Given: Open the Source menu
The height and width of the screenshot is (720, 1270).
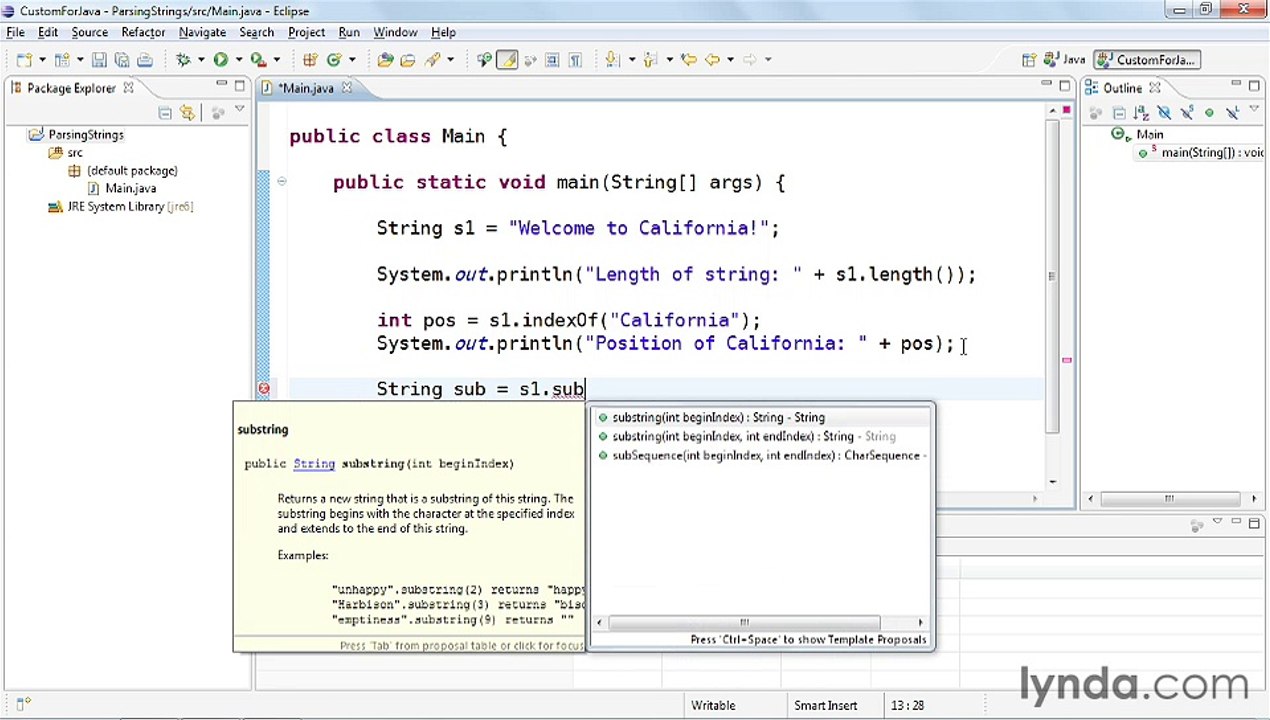Looking at the screenshot, I should click(x=89, y=32).
